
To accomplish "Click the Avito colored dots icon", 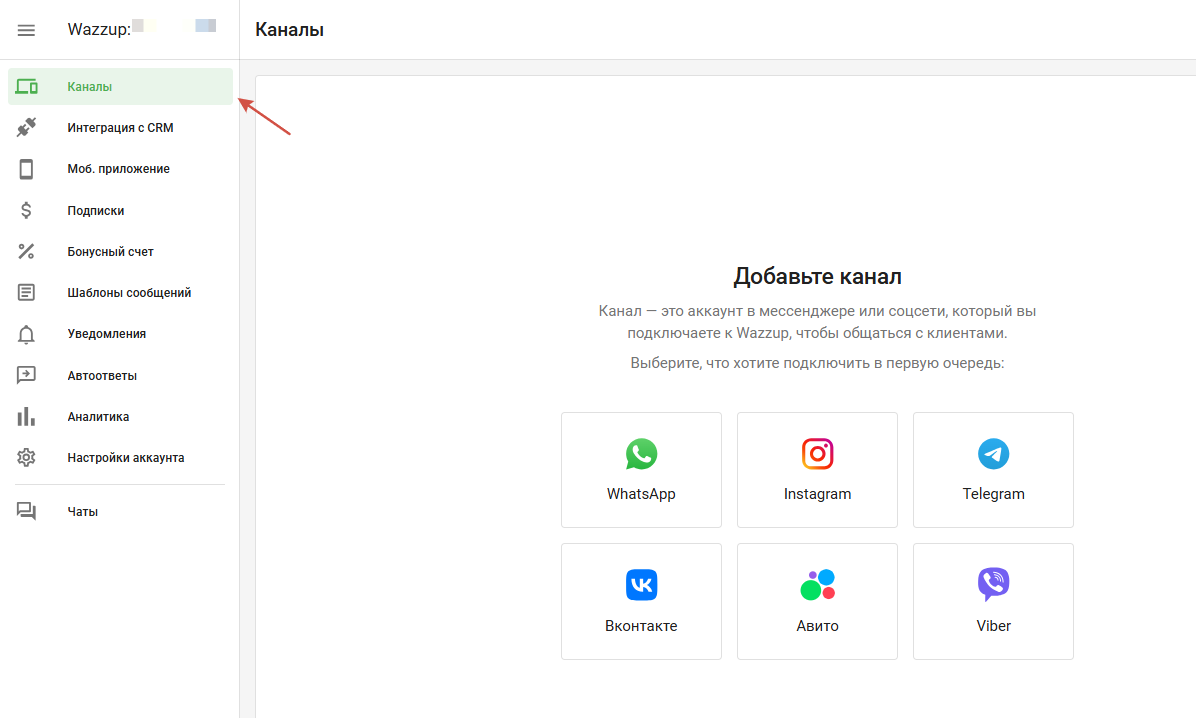I will (x=817, y=585).
